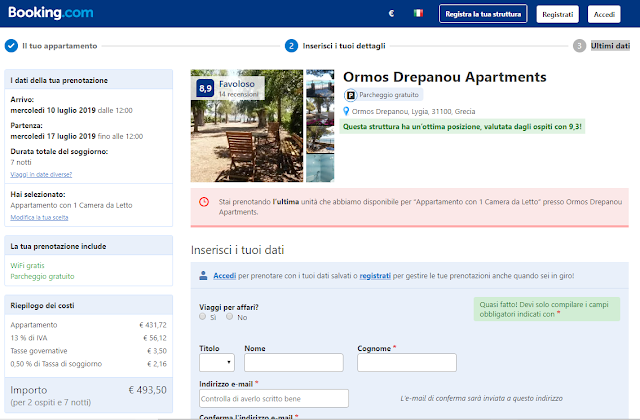Click the 14 recensioni text
The image size is (640, 420).
pyautogui.click(x=238, y=94)
